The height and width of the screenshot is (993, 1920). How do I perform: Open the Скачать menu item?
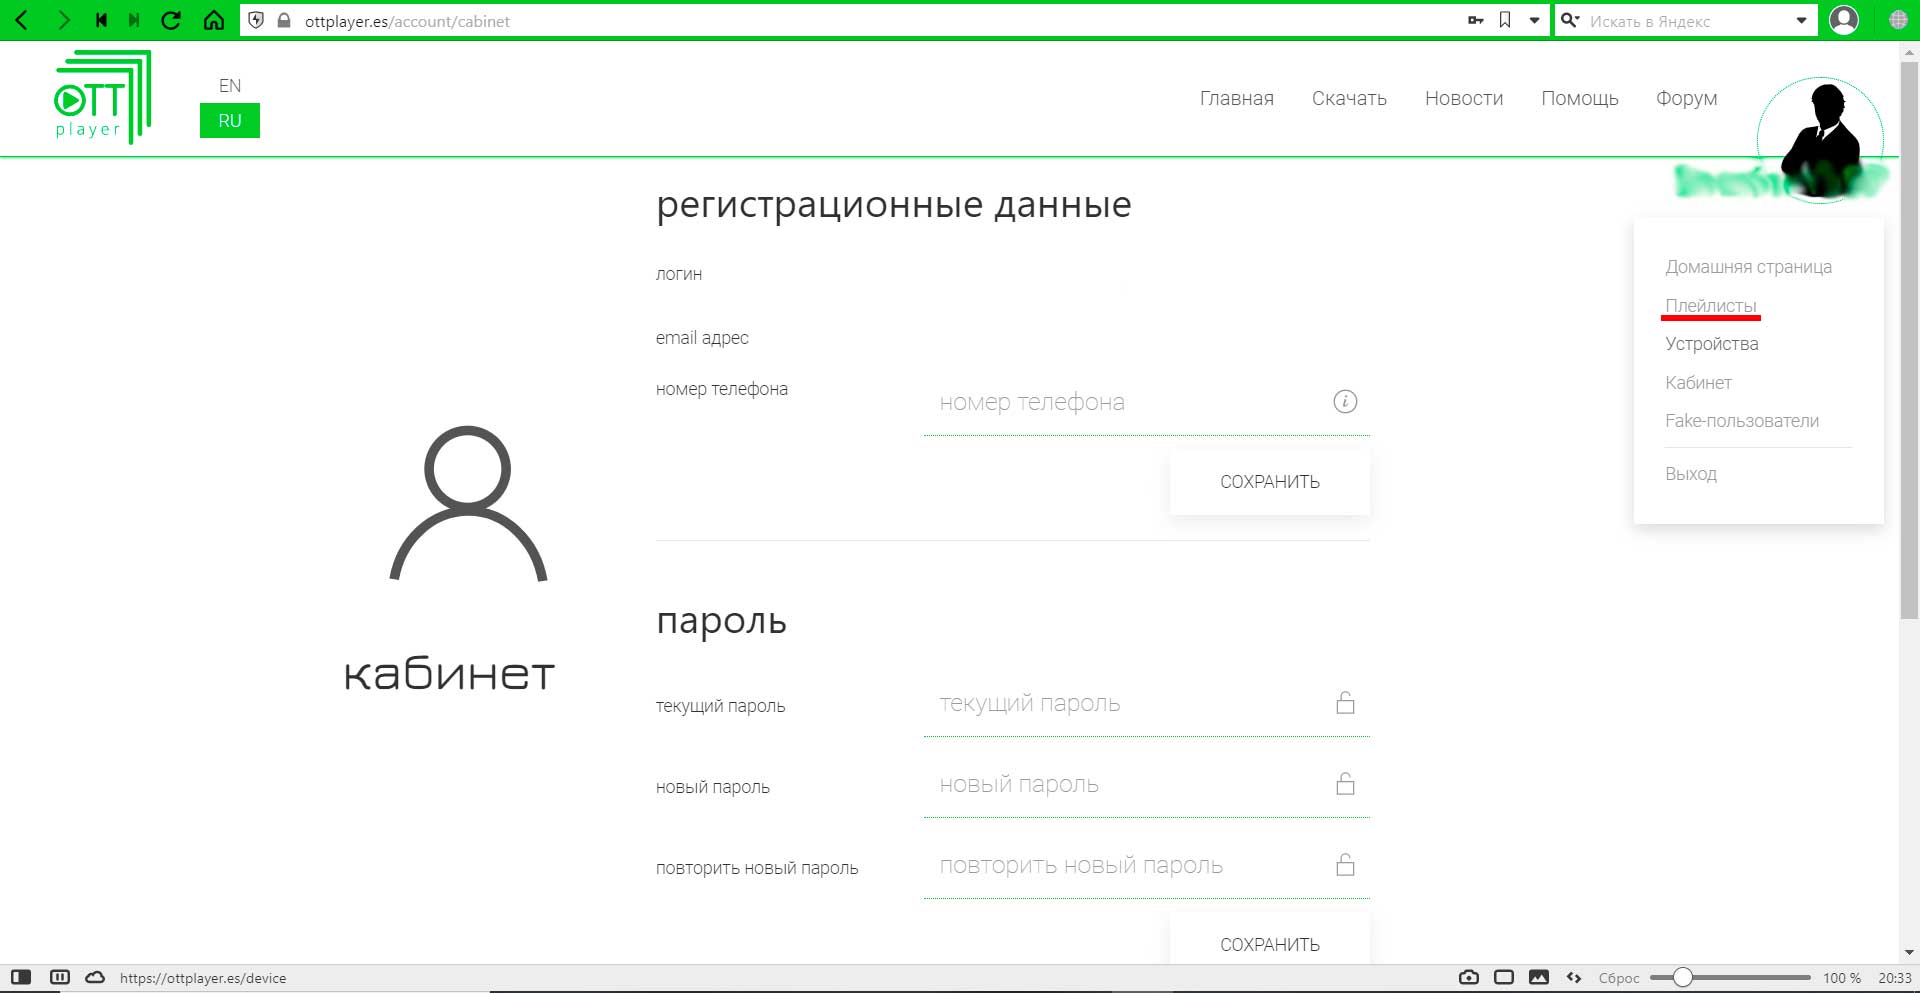coord(1349,98)
